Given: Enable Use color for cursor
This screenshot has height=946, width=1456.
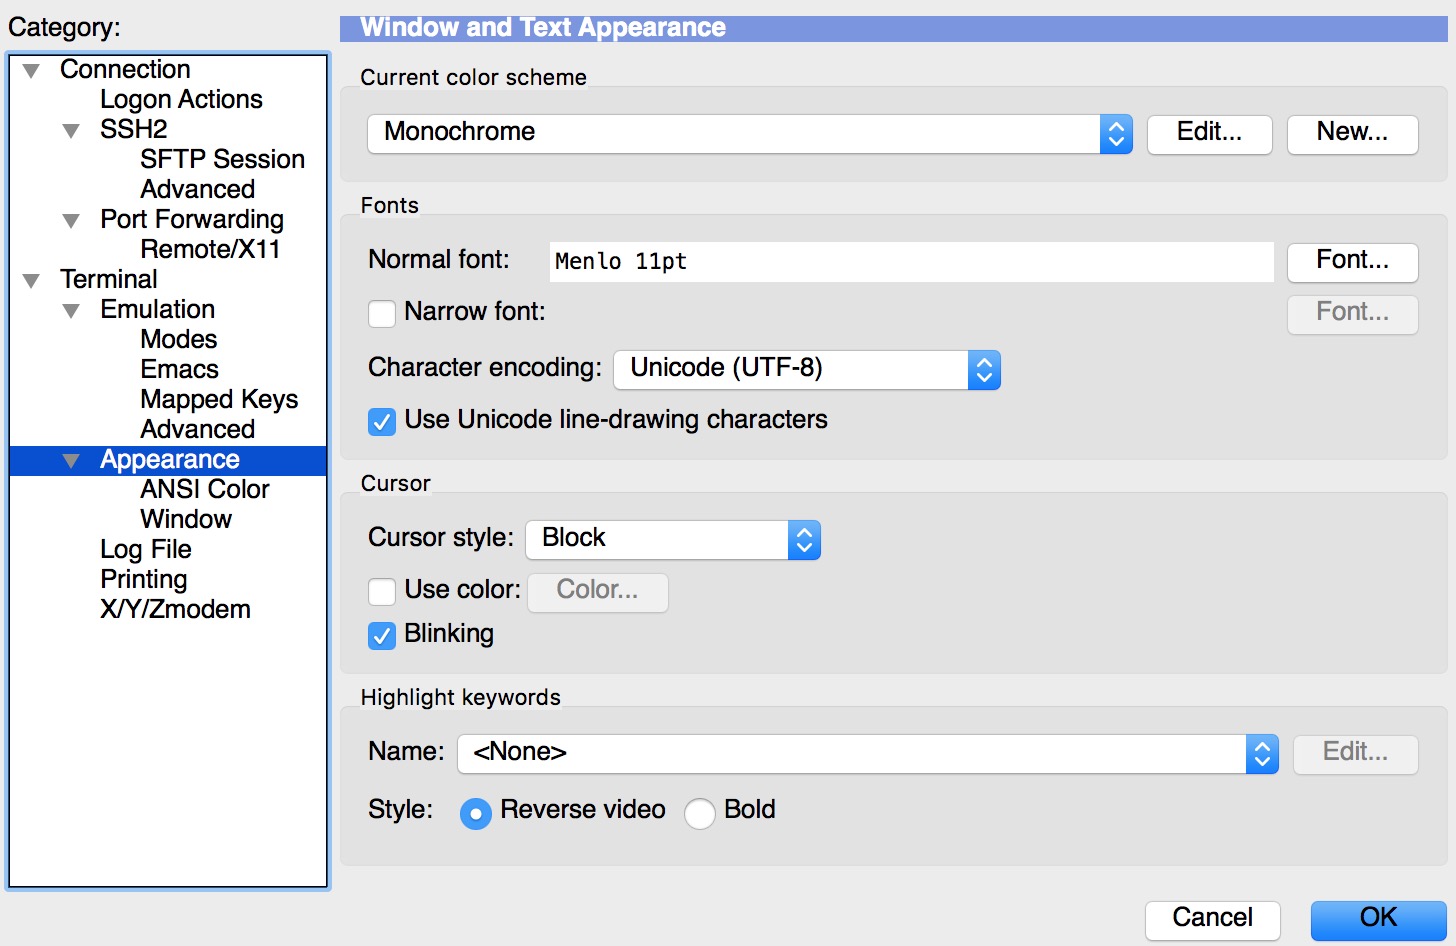Looking at the screenshot, I should coord(382,591).
